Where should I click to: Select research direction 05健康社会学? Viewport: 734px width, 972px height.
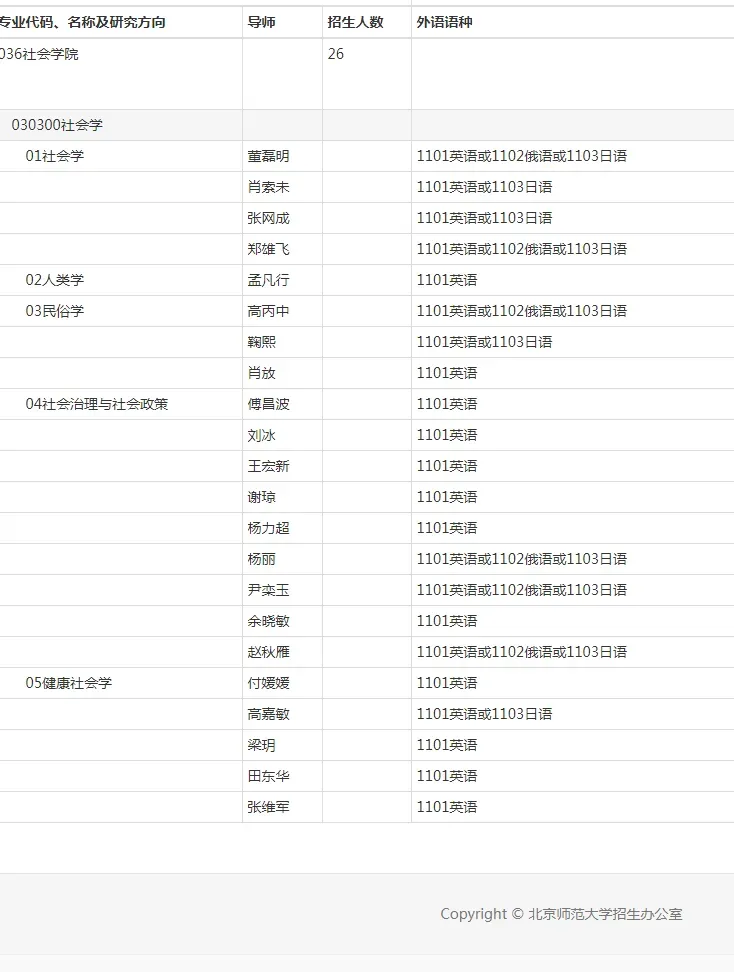tap(69, 683)
